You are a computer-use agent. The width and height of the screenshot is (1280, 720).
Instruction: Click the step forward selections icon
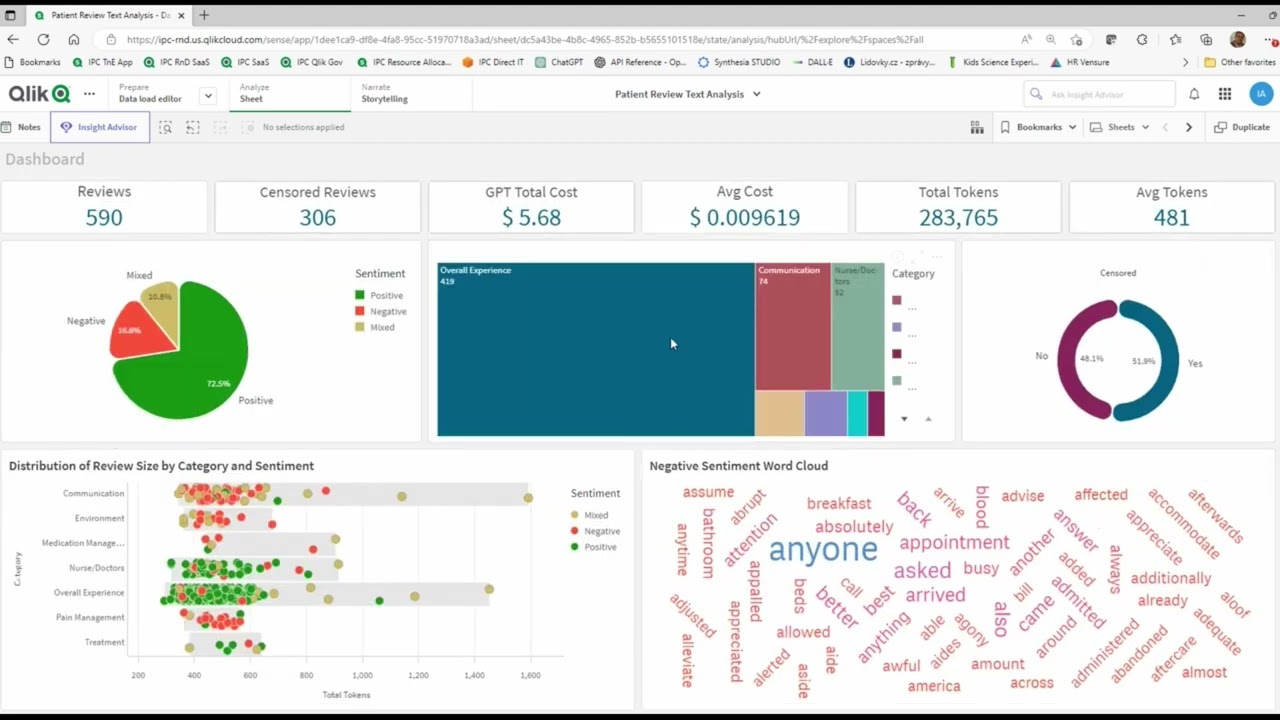pyautogui.click(x=220, y=127)
